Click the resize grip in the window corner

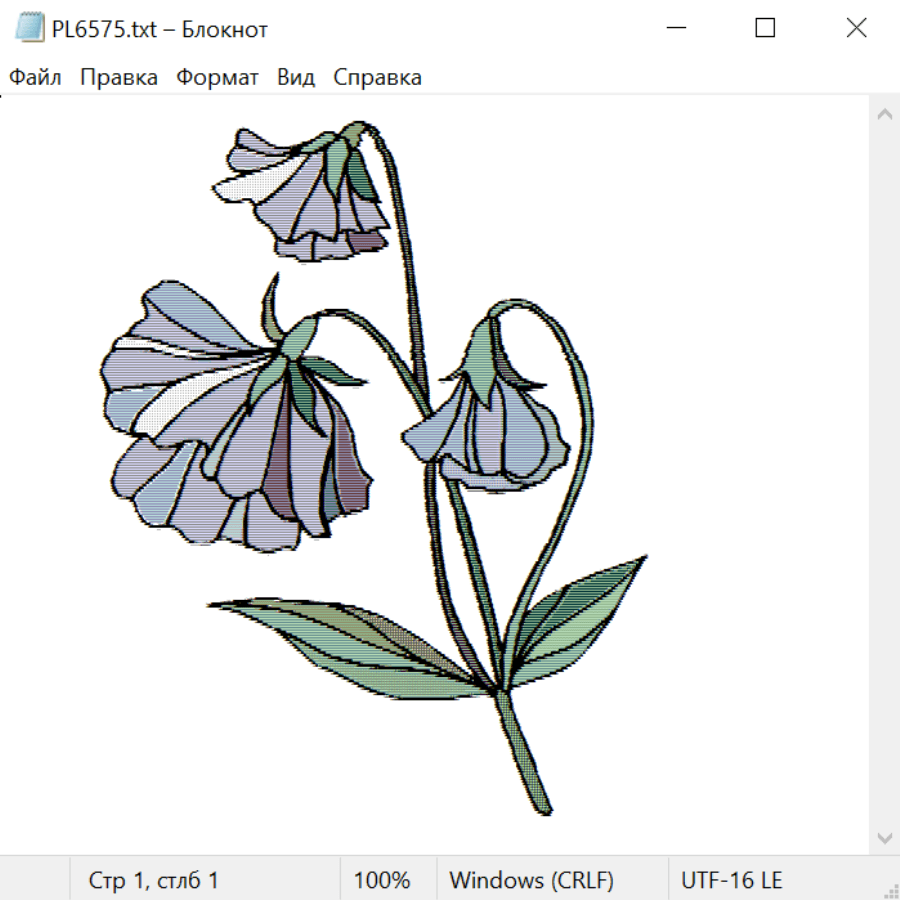pyautogui.click(x=890, y=890)
